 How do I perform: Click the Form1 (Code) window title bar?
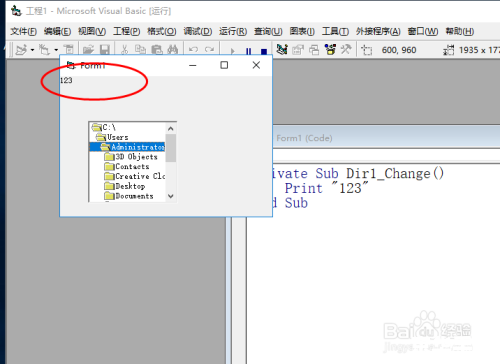pos(386,138)
